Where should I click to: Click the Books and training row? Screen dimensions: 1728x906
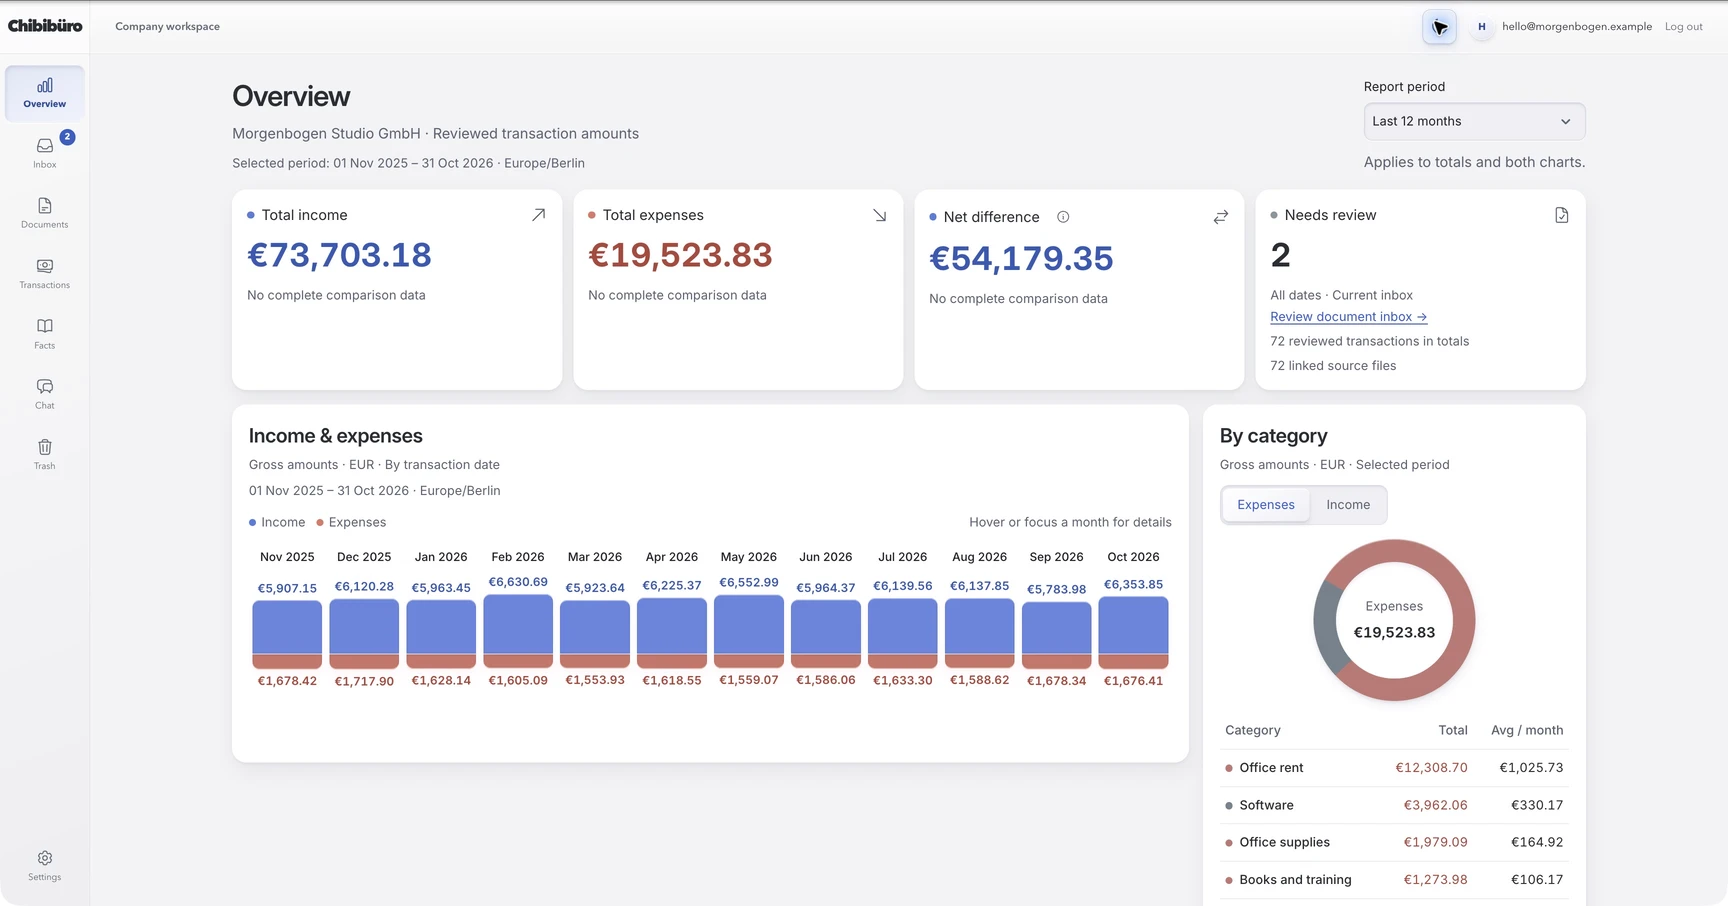point(1394,880)
